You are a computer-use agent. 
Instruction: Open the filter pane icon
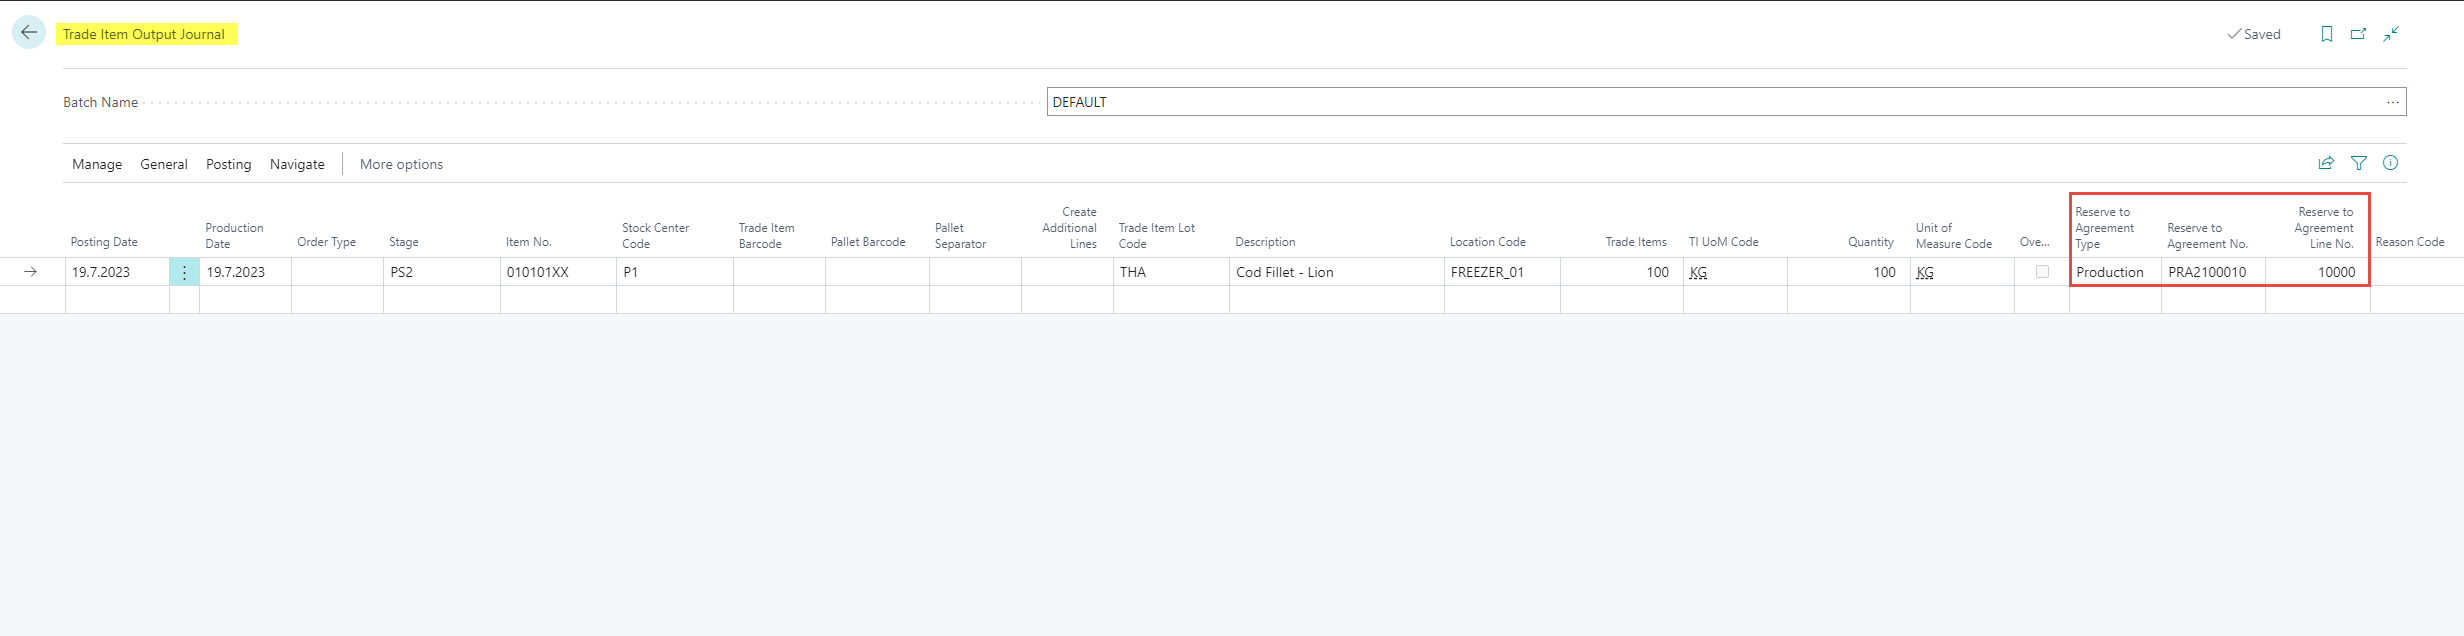click(x=2358, y=163)
